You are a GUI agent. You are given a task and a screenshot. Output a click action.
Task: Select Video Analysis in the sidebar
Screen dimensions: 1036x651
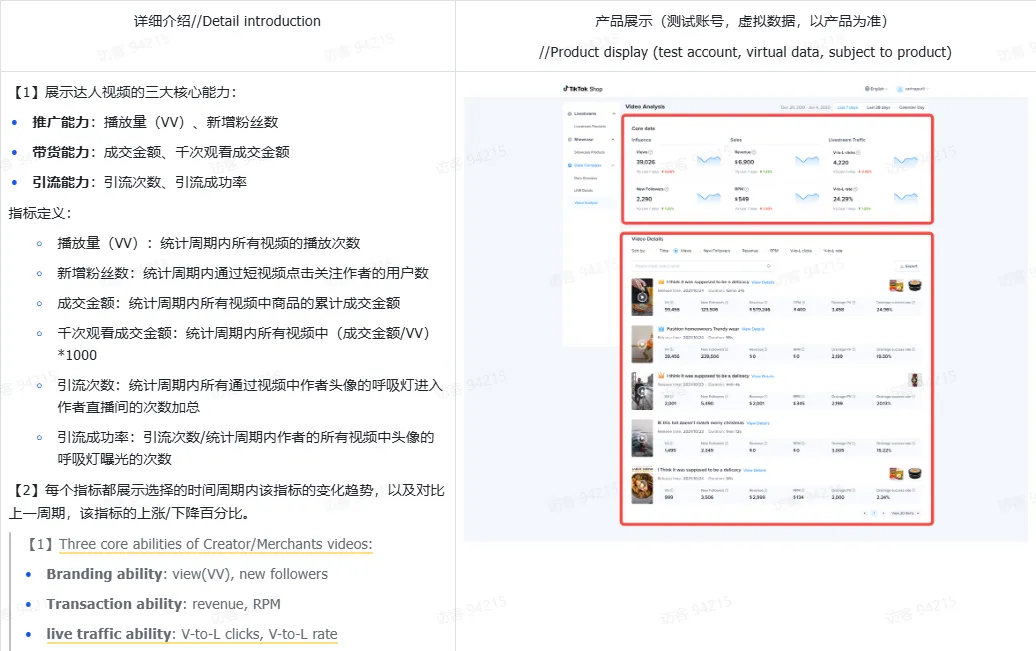[x=586, y=203]
